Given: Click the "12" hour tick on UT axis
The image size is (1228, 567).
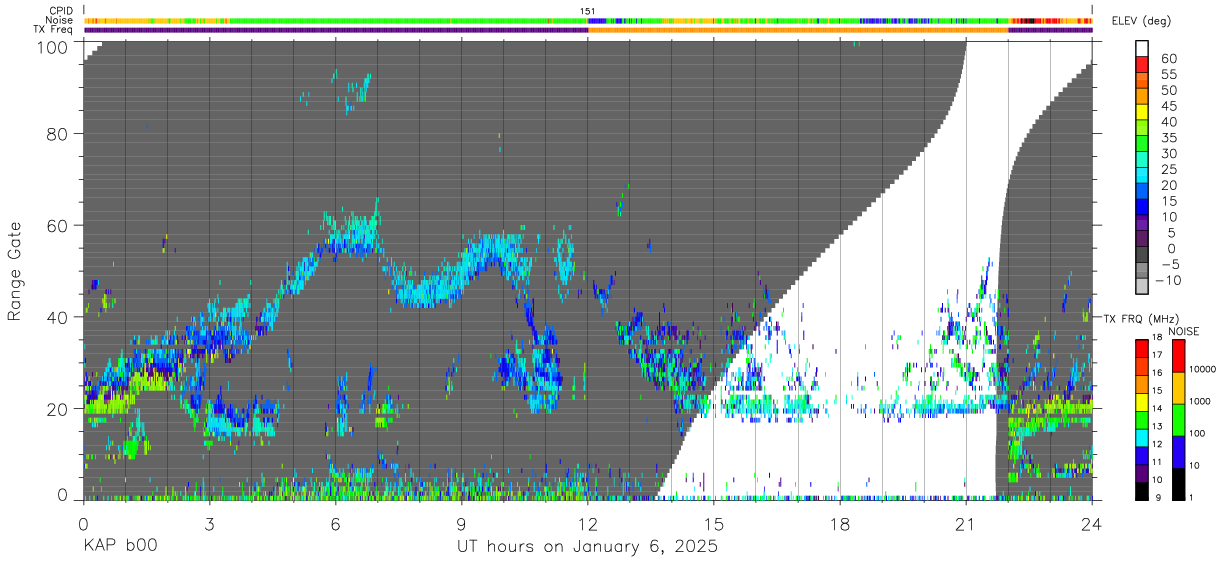Looking at the screenshot, I should (588, 523).
